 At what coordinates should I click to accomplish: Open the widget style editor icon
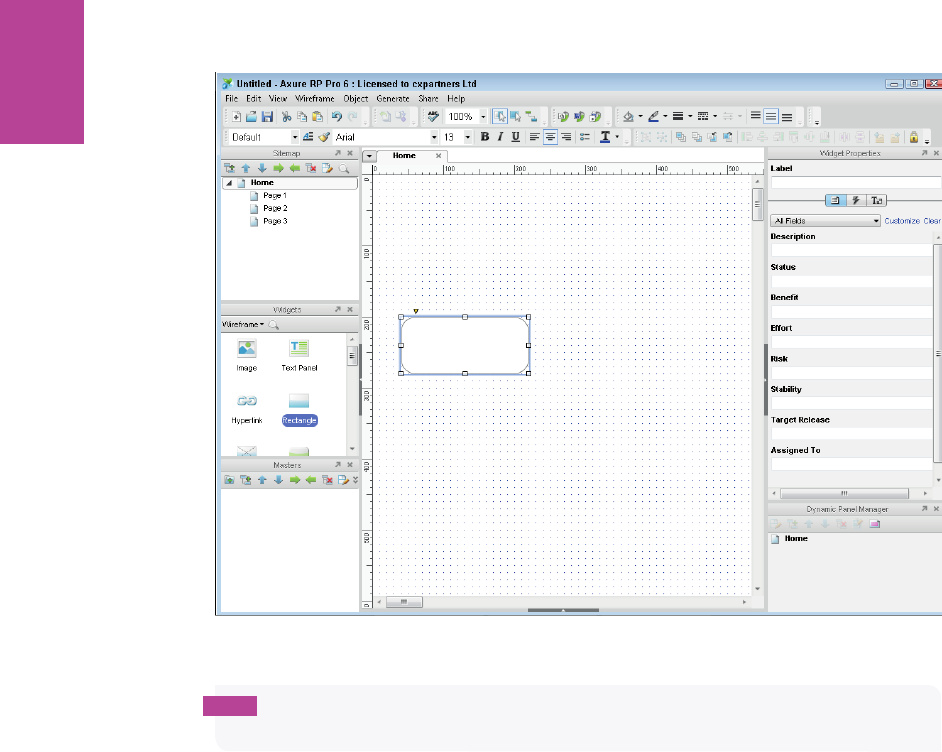point(308,137)
